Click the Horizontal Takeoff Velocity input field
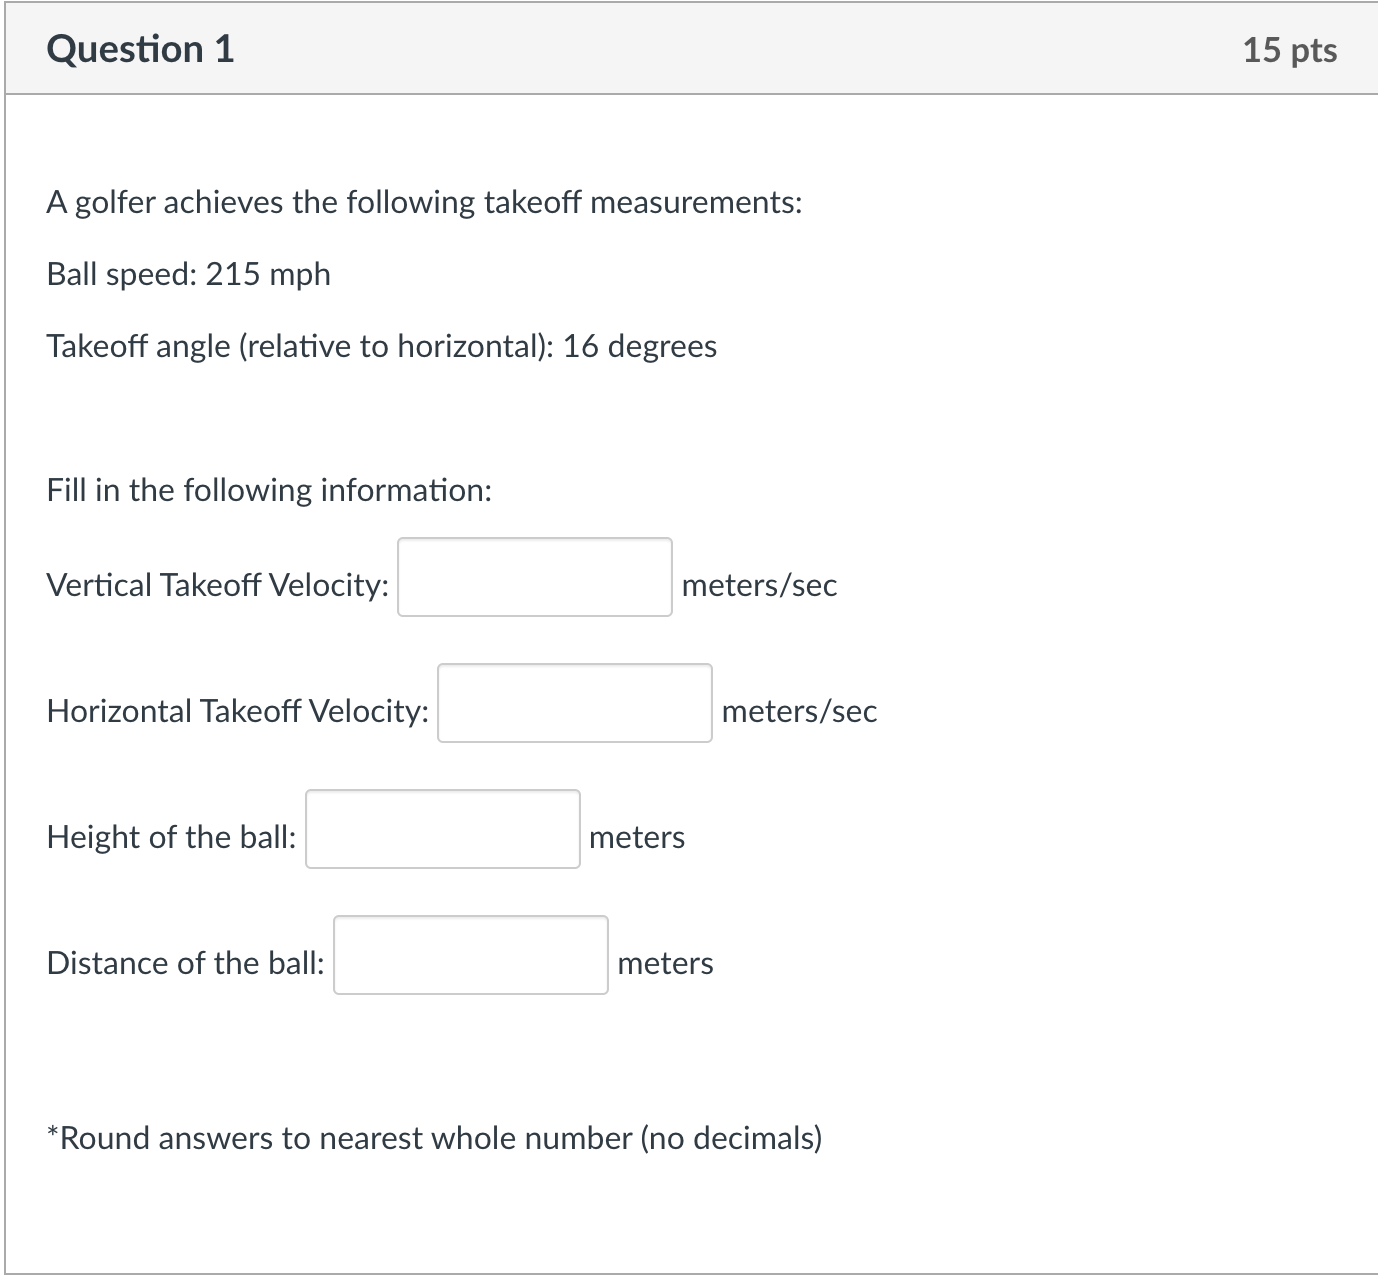 point(573,703)
